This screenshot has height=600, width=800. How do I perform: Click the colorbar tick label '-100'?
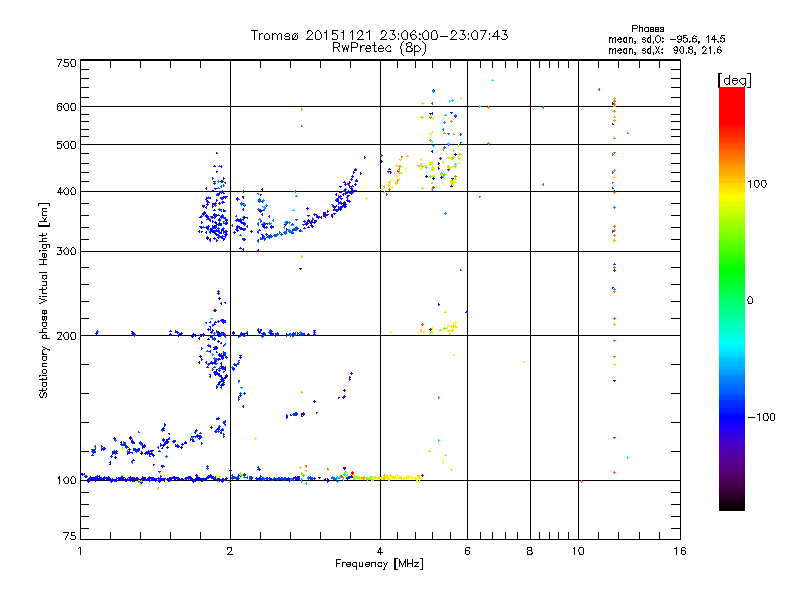(762, 417)
